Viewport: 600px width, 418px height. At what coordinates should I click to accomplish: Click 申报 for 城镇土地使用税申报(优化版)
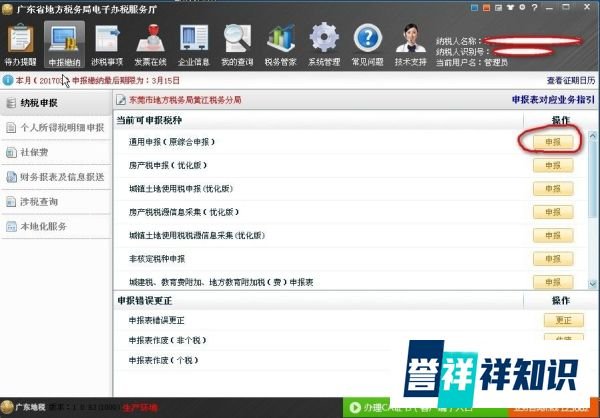click(553, 189)
